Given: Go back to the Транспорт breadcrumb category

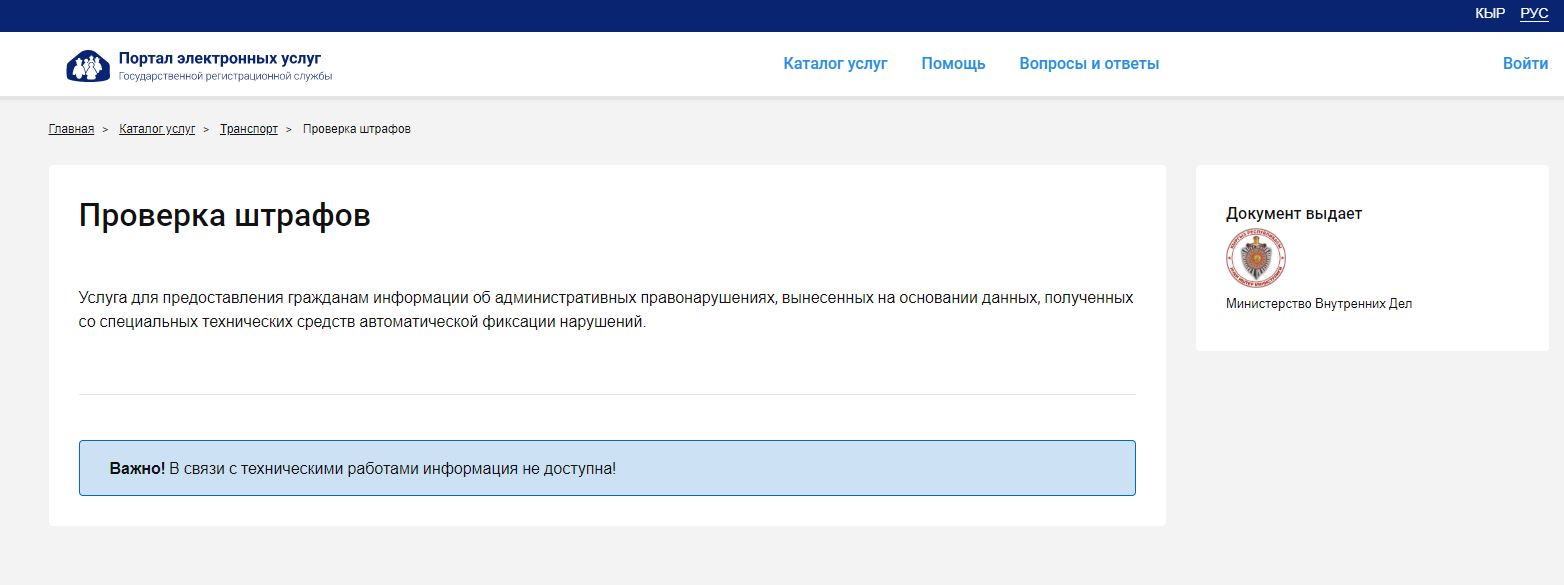Looking at the screenshot, I should tap(249, 129).
